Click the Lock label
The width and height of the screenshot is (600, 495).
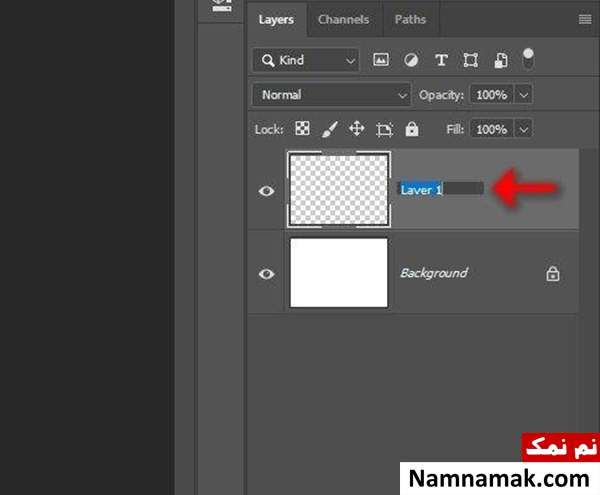pyautogui.click(x=269, y=130)
